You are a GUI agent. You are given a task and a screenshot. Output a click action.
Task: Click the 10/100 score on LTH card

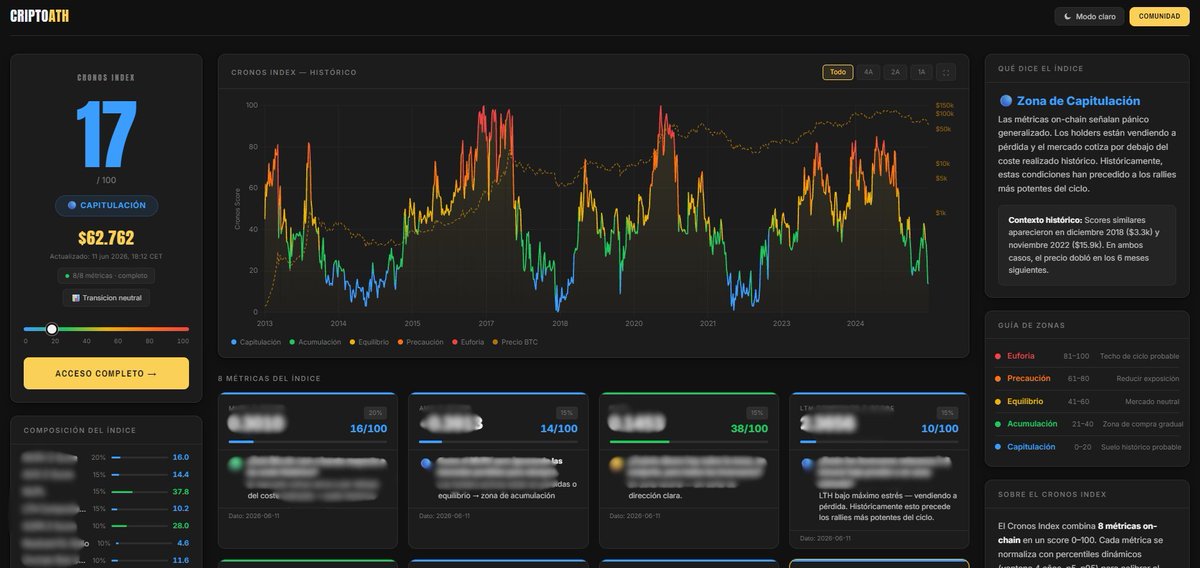[940, 428]
